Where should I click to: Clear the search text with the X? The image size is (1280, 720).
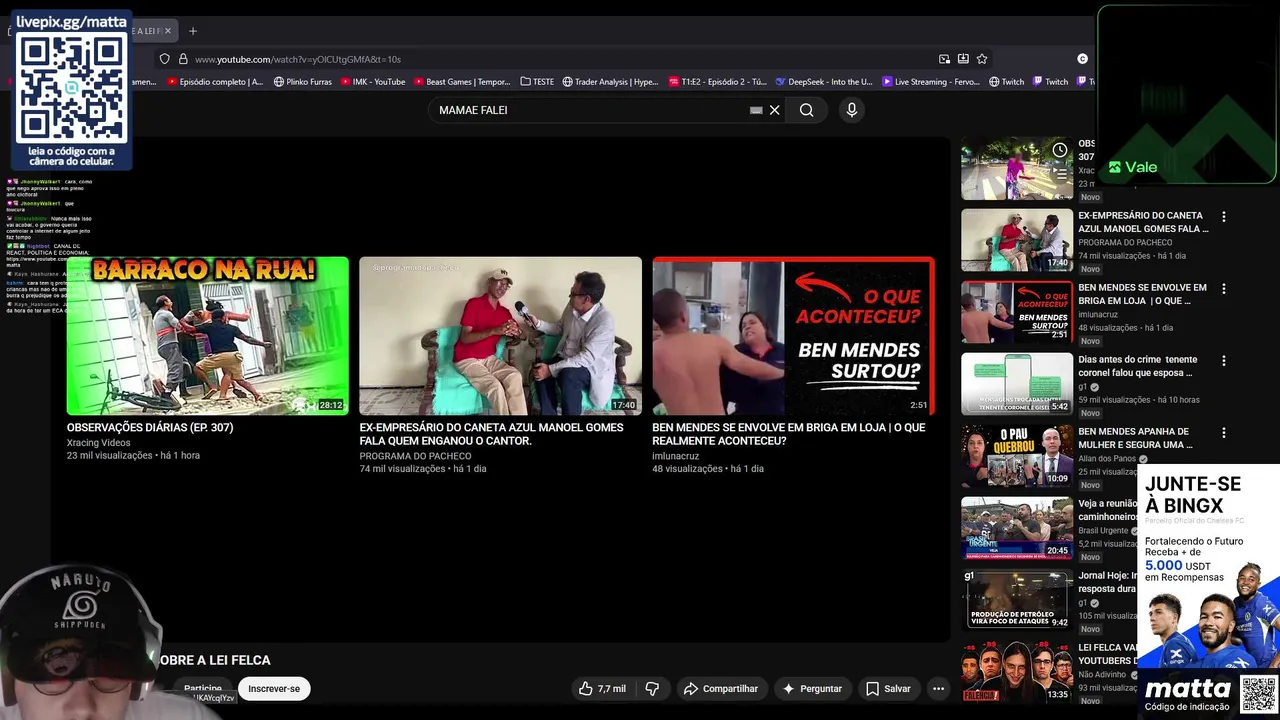pos(774,110)
